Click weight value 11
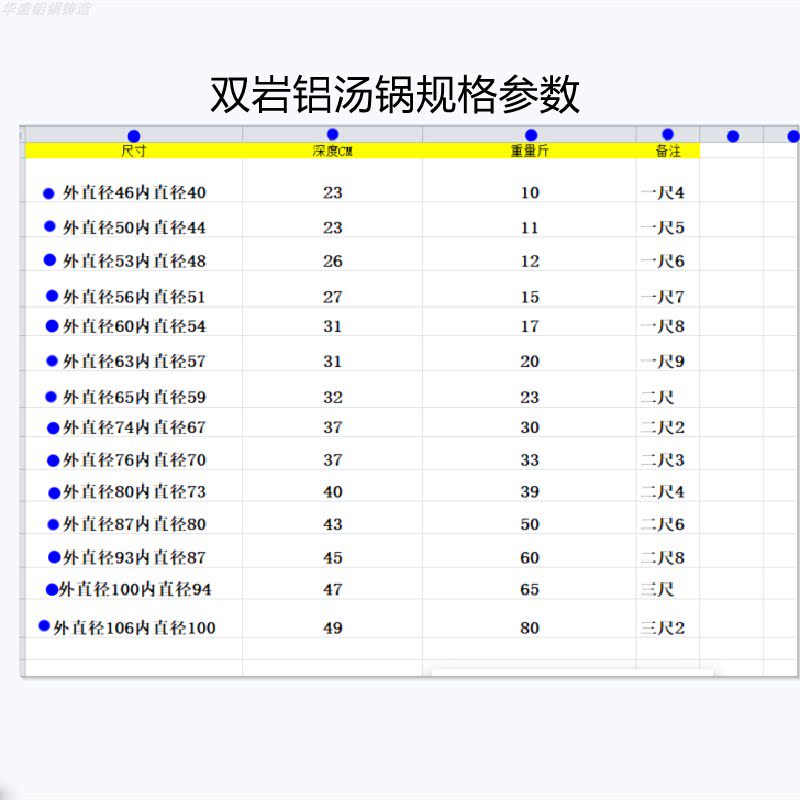The height and width of the screenshot is (800, 800). point(530,228)
